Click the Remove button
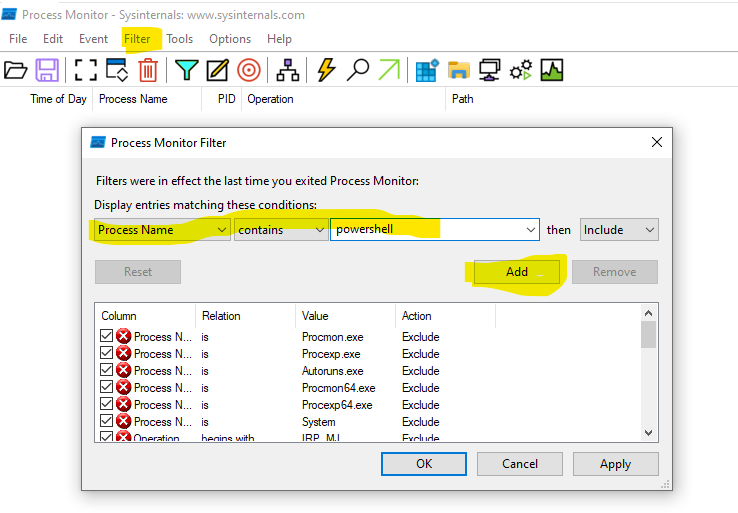 coord(615,272)
